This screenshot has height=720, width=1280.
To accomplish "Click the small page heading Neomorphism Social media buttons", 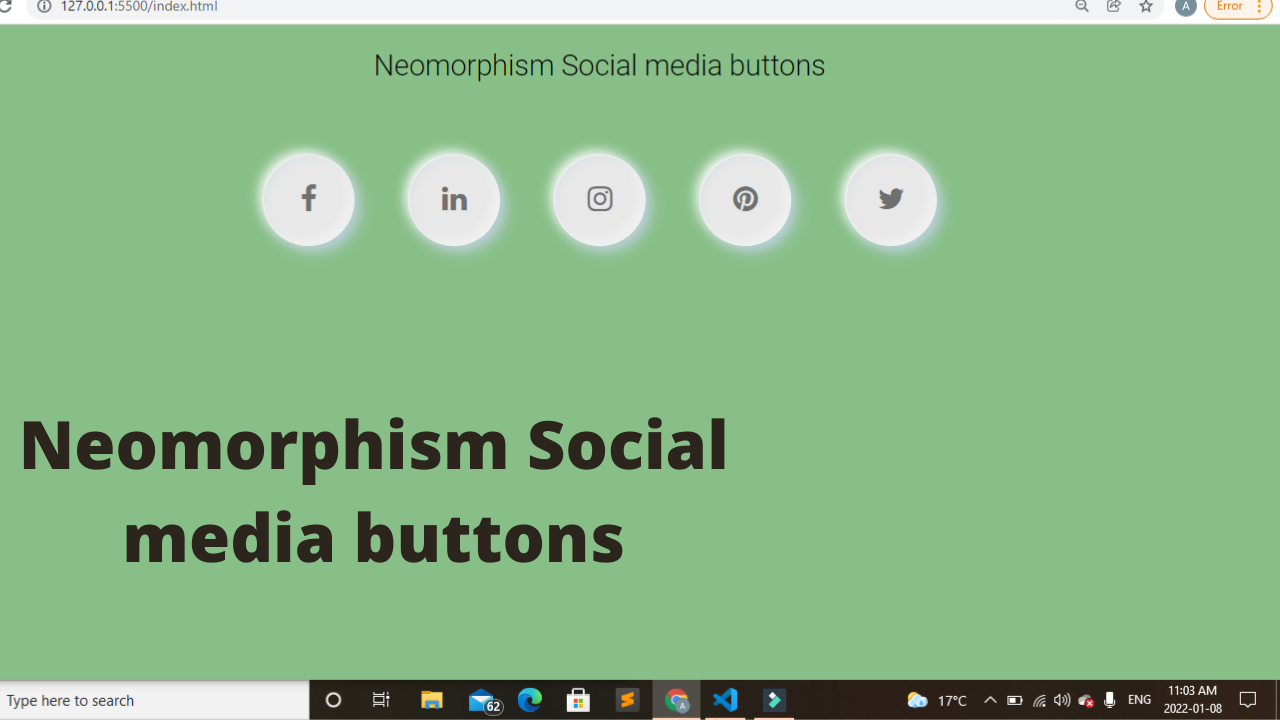I will click(x=599, y=66).
